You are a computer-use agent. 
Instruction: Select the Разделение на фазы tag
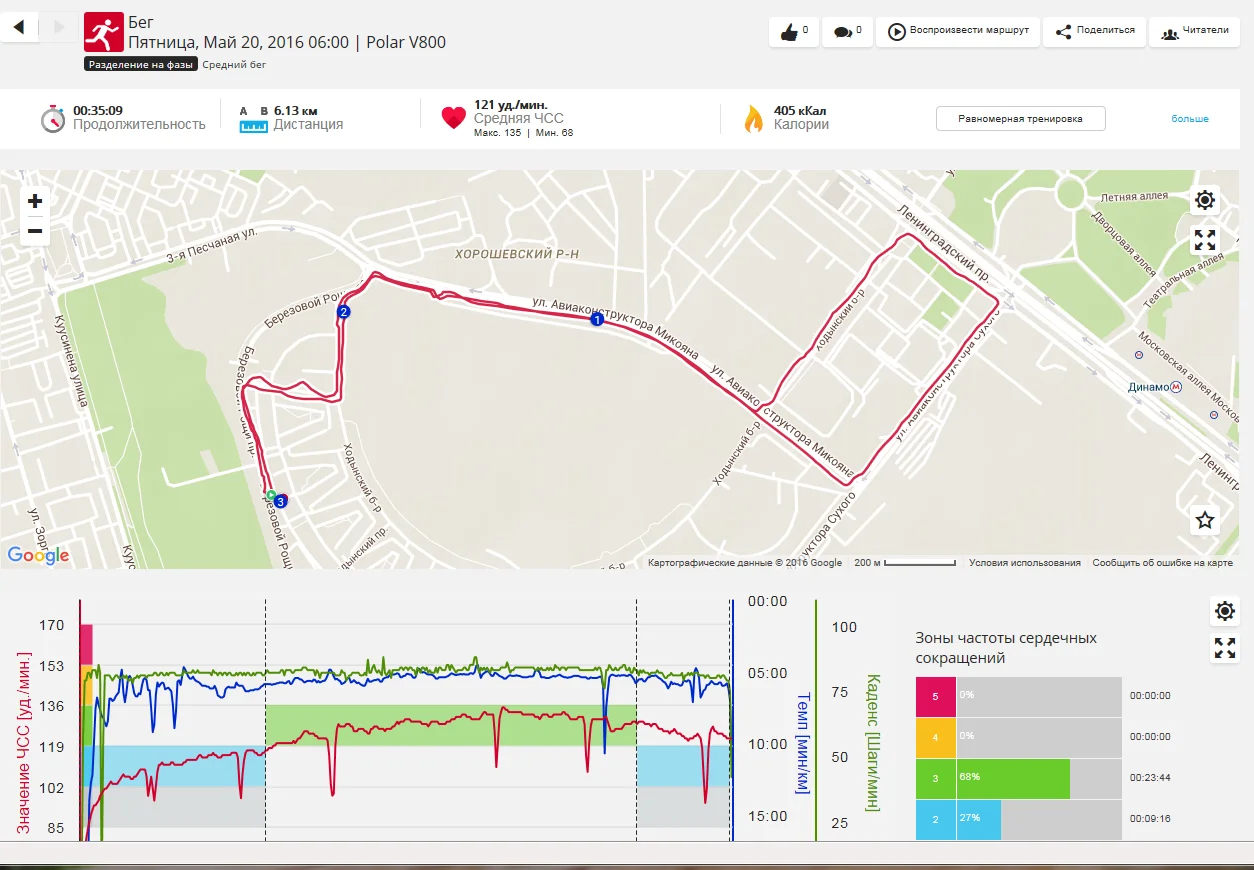(x=139, y=65)
